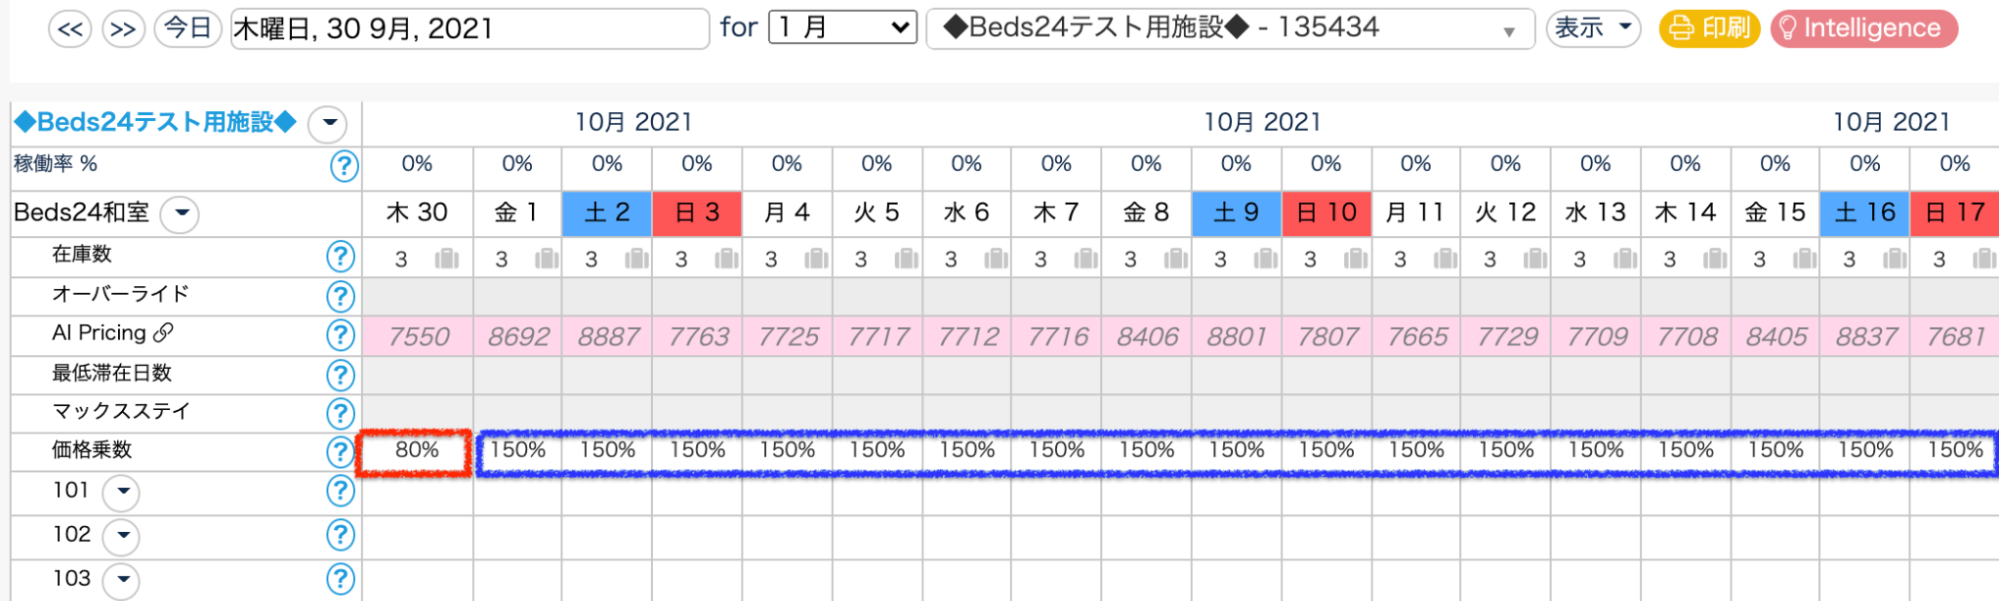
Task: Open help for 最低滞在日数 row
Action: (x=341, y=375)
